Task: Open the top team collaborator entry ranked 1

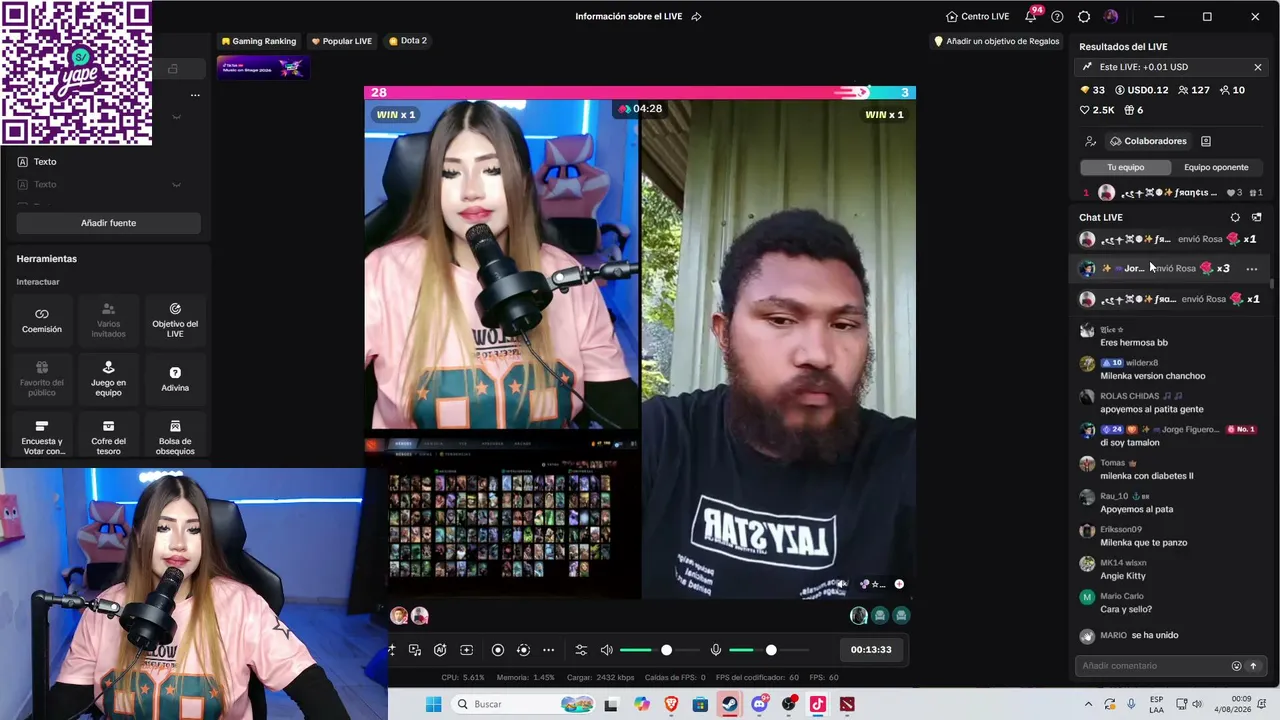Action: (1173, 193)
